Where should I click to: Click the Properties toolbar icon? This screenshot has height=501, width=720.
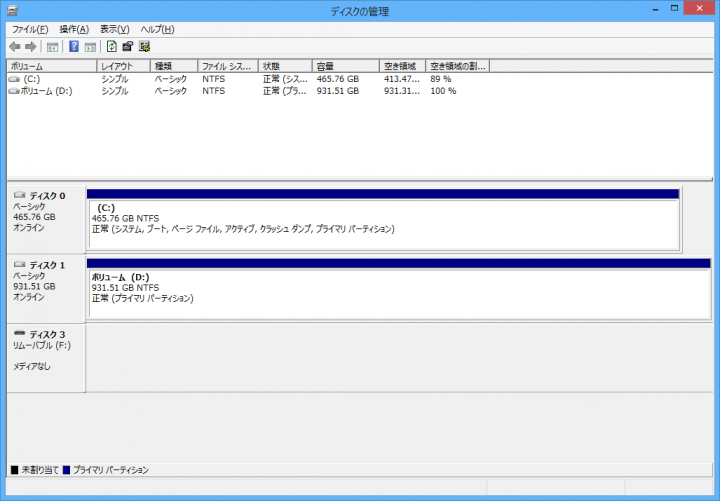[x=128, y=46]
